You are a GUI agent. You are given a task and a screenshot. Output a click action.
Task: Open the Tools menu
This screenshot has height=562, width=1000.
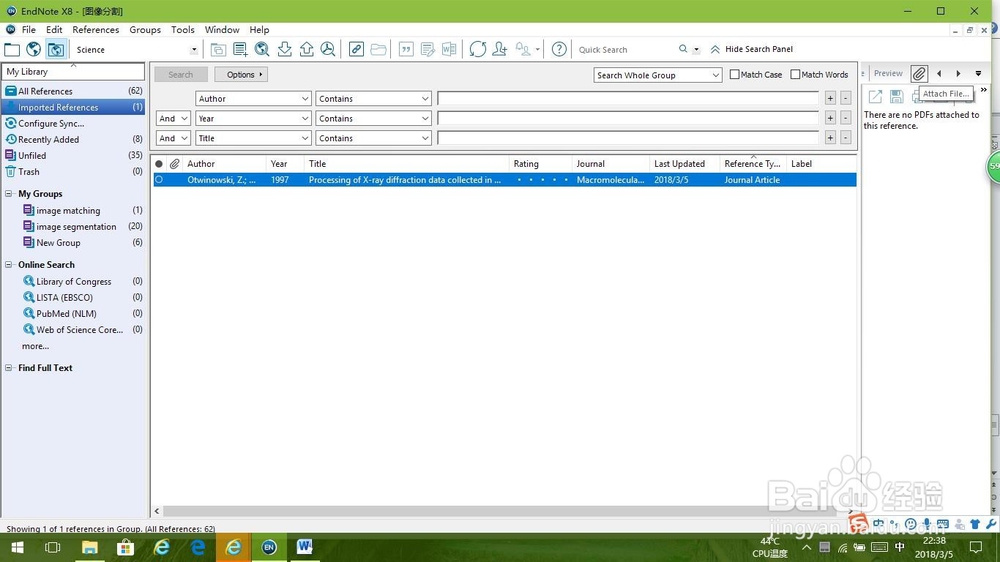click(x=182, y=29)
